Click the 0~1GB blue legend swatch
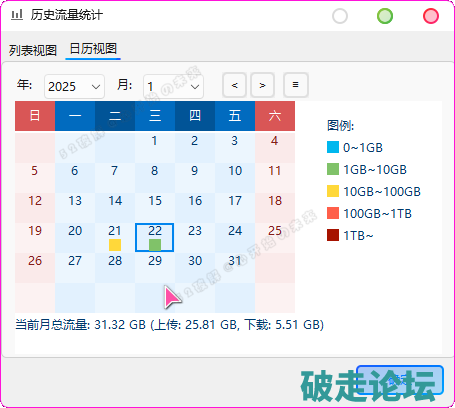 (333, 147)
